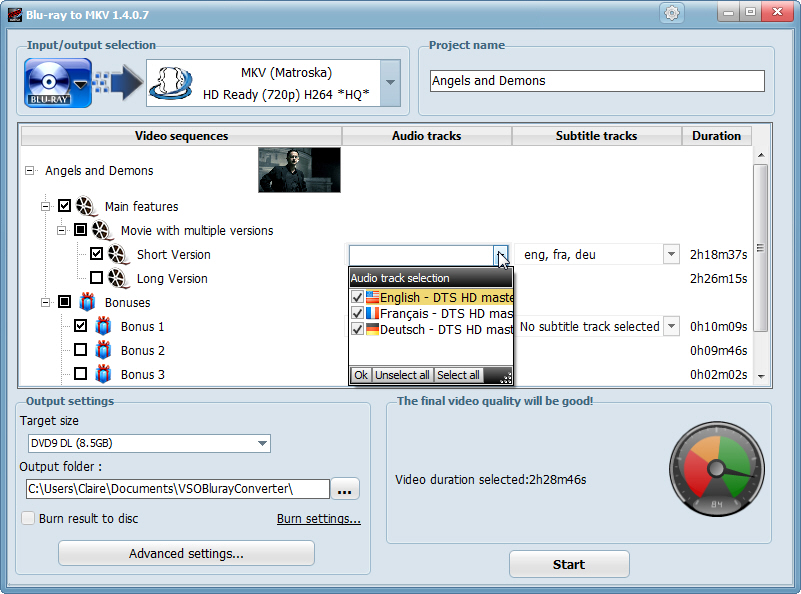
Task: Collapse the Main features tree node
Action: 45,206
